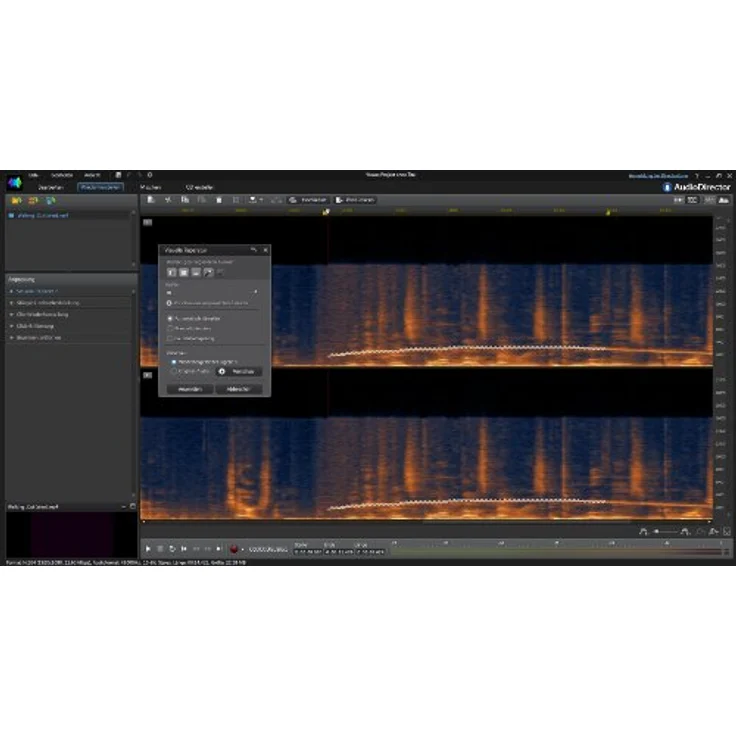This screenshot has height=736, width=736.
Task: Expand first adjustment item in Anpassung list
Action: [x=11, y=291]
